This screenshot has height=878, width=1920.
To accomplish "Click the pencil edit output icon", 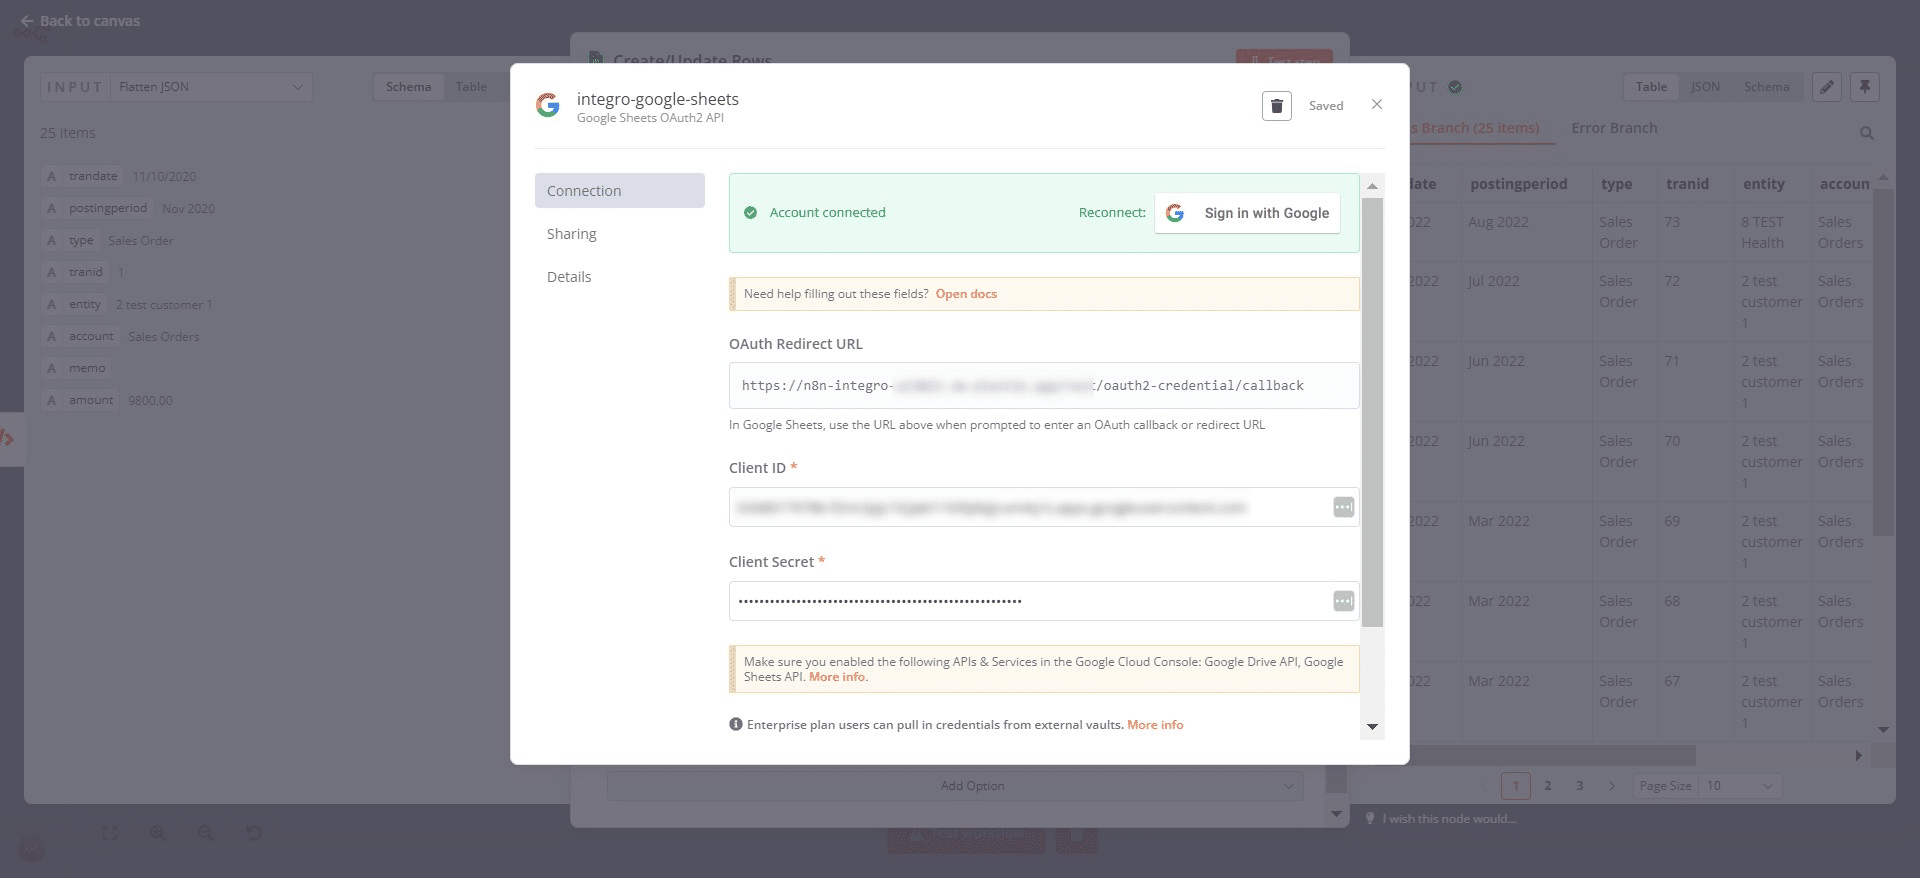I will click(x=1826, y=87).
